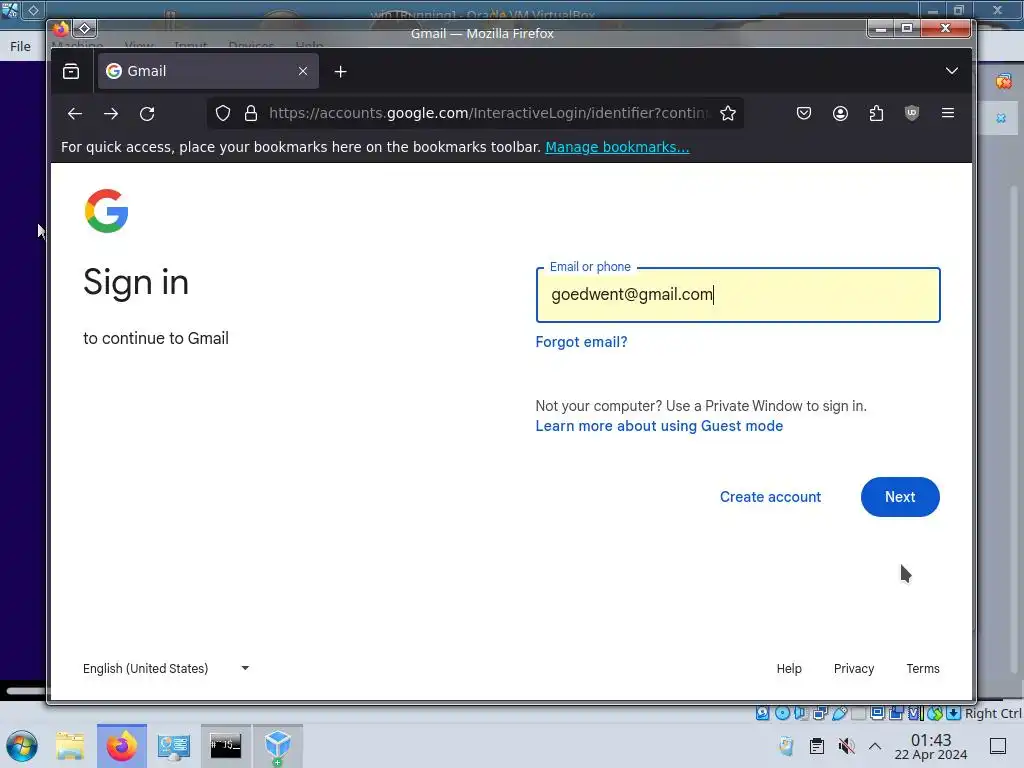Screen dimensions: 1024x768
Task: Click the colorful tray icon left of clipboard
Action: [786, 746]
